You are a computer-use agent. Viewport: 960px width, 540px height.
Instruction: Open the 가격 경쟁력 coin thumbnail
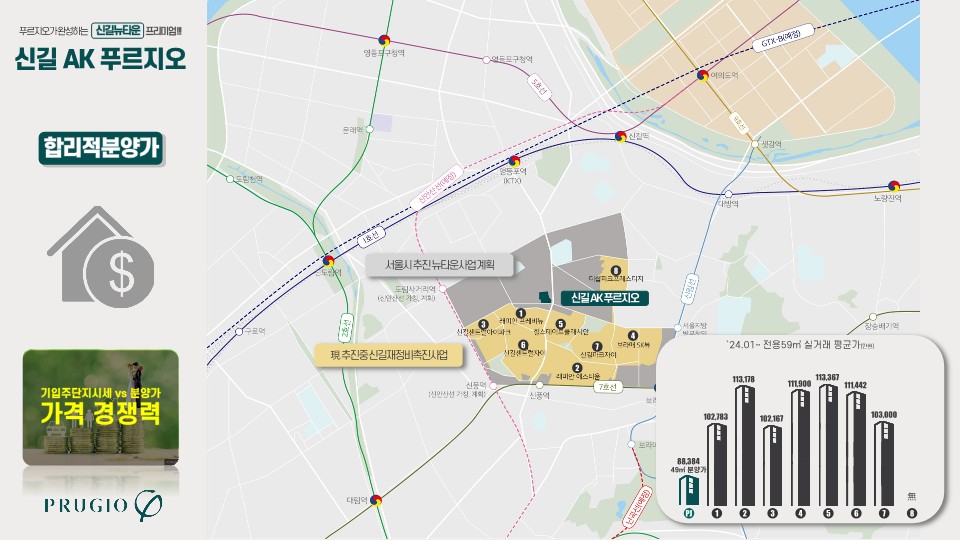(x=101, y=408)
